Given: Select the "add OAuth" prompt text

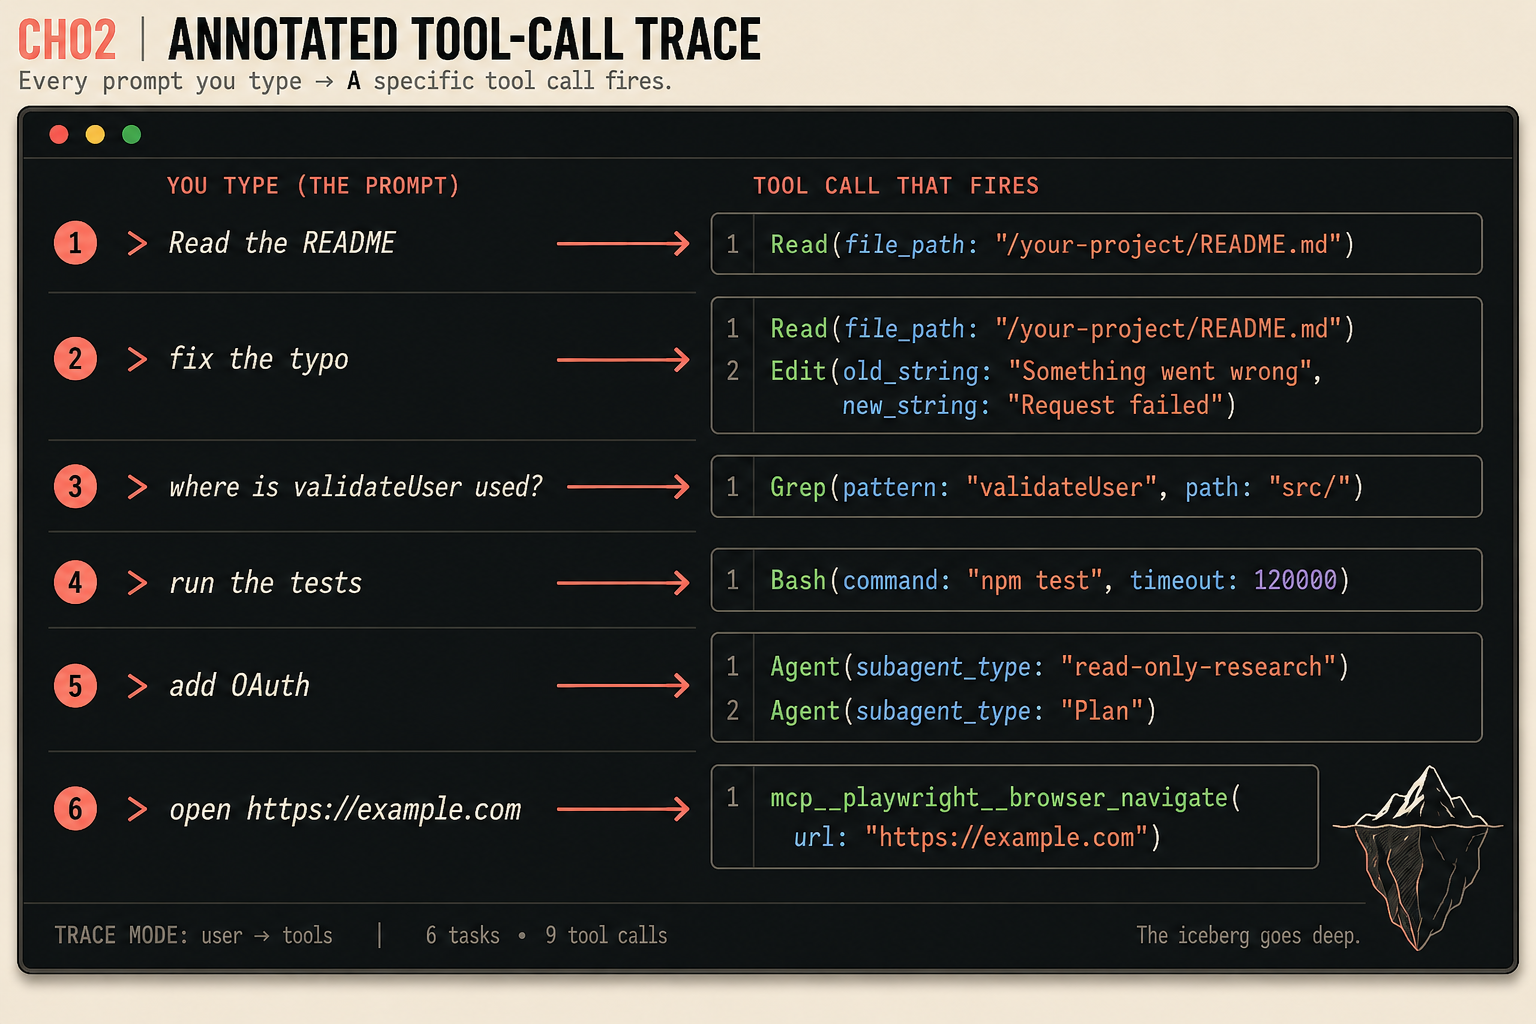Looking at the screenshot, I should click(240, 686).
